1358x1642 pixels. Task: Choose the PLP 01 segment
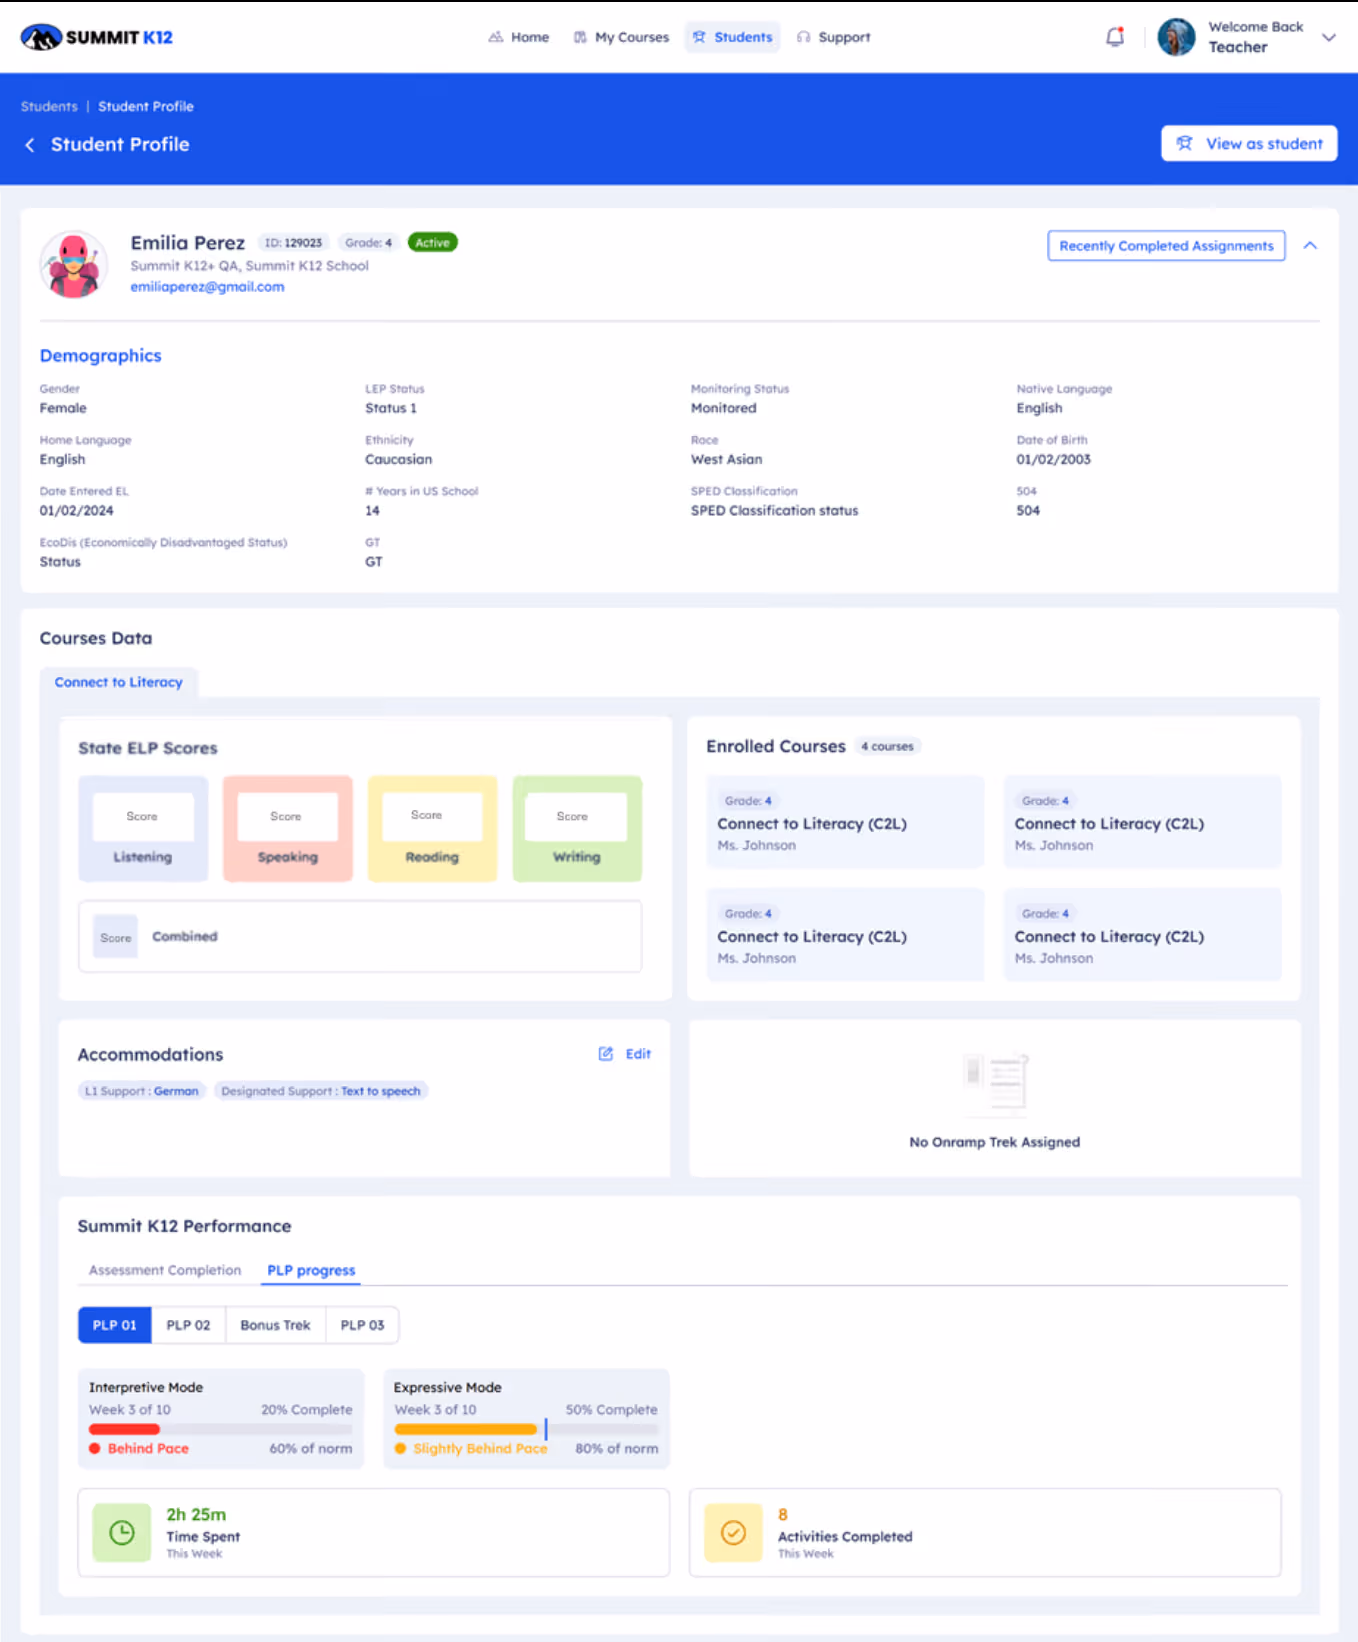coord(115,1325)
